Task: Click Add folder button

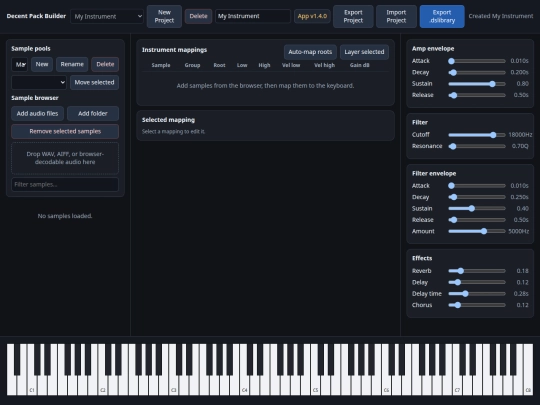Action: pyautogui.click(x=93, y=113)
